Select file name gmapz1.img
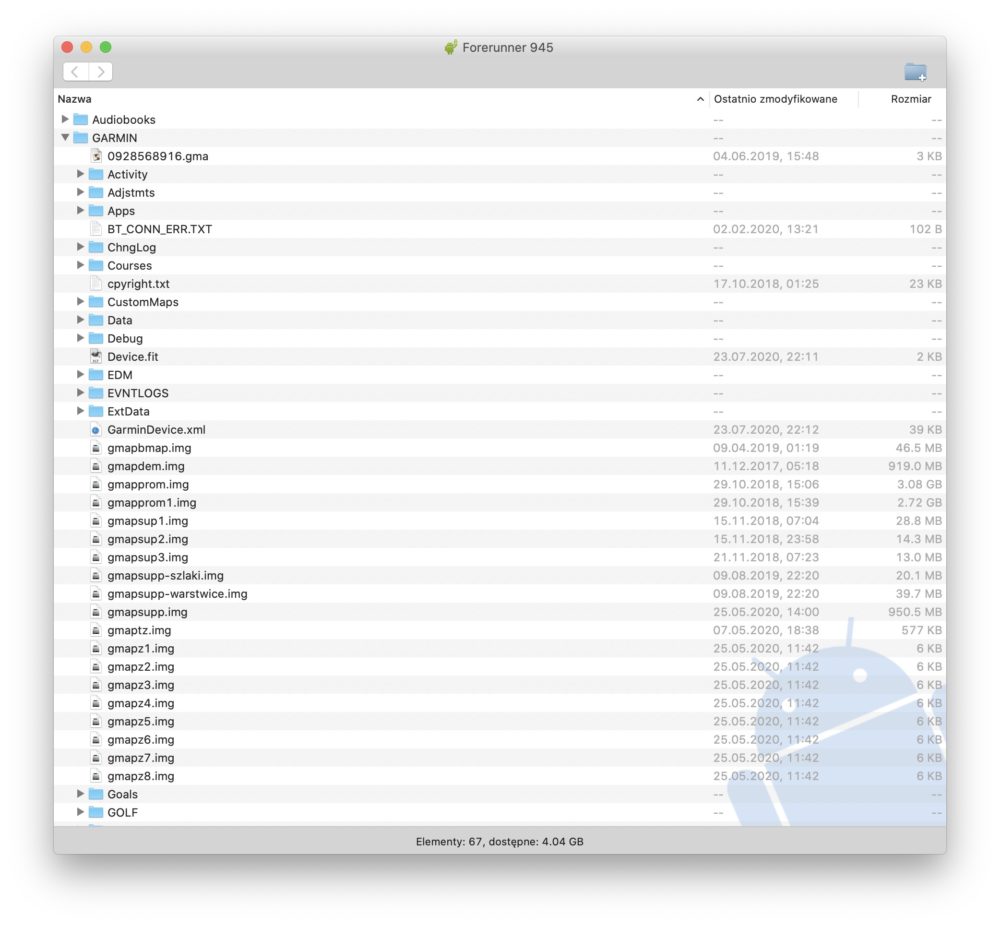 pos(141,648)
